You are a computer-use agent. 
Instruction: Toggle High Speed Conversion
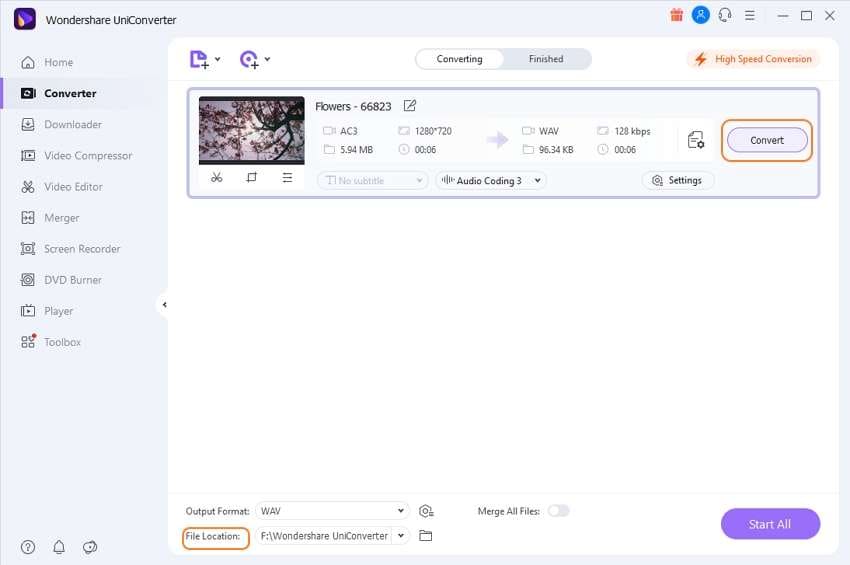754,59
